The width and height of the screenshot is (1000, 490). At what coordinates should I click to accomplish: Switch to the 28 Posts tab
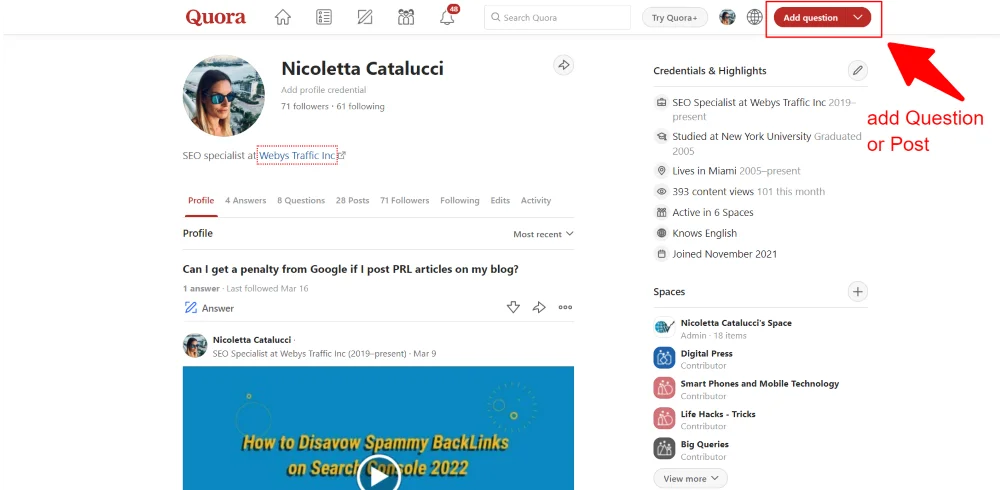coord(353,200)
